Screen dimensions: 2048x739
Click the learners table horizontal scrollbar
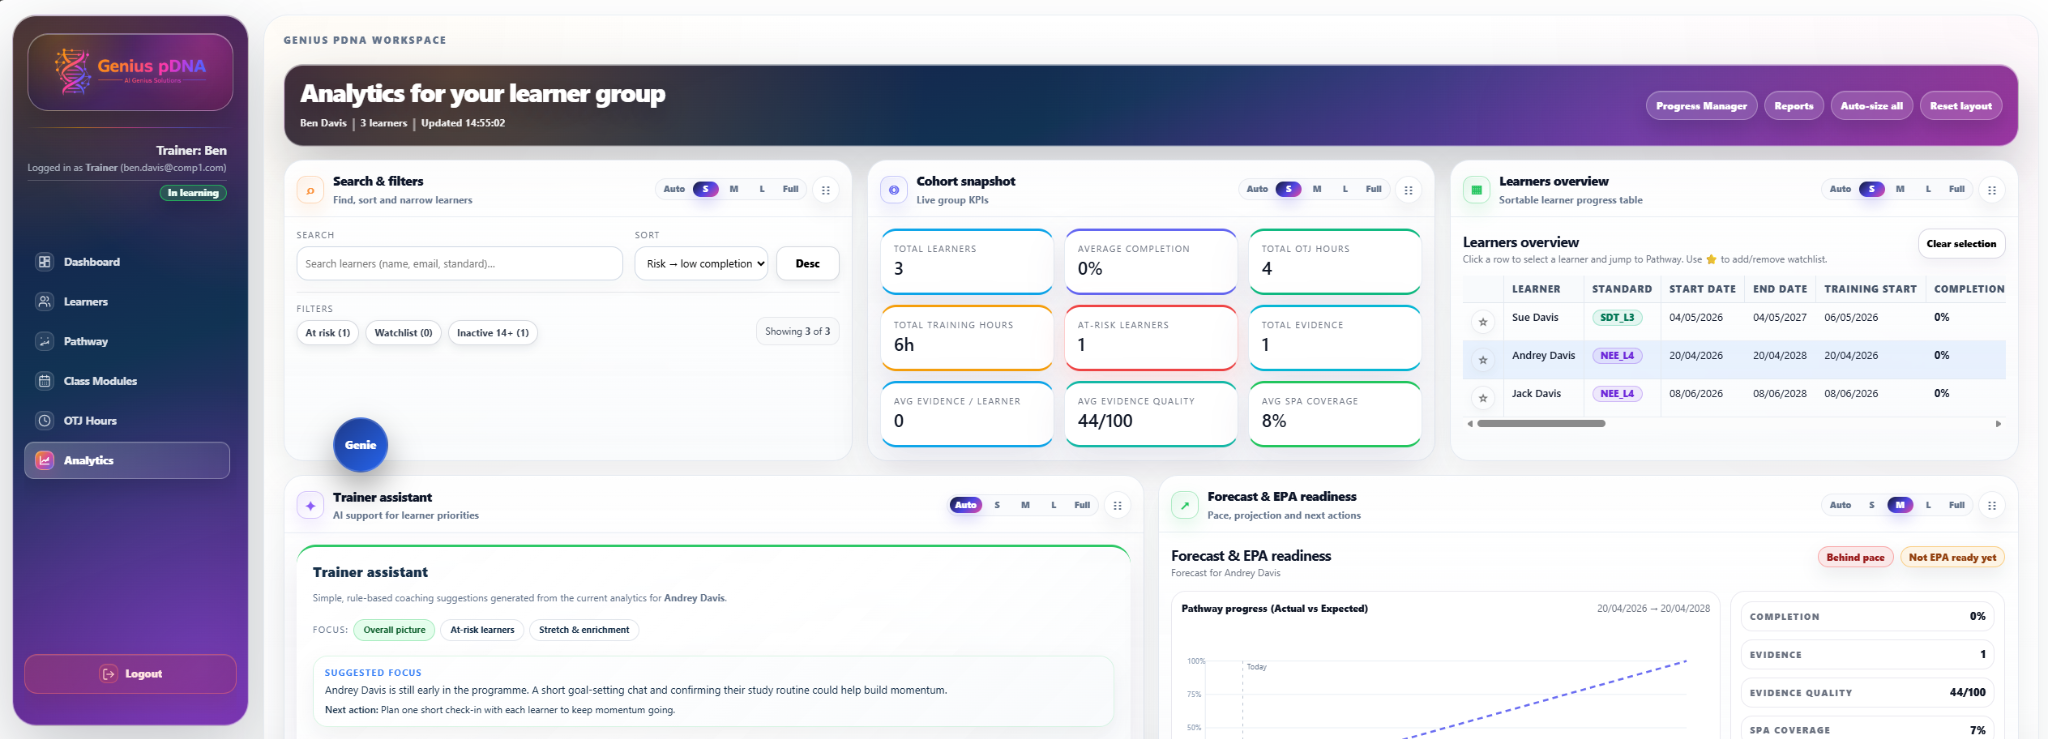[x=1541, y=424]
